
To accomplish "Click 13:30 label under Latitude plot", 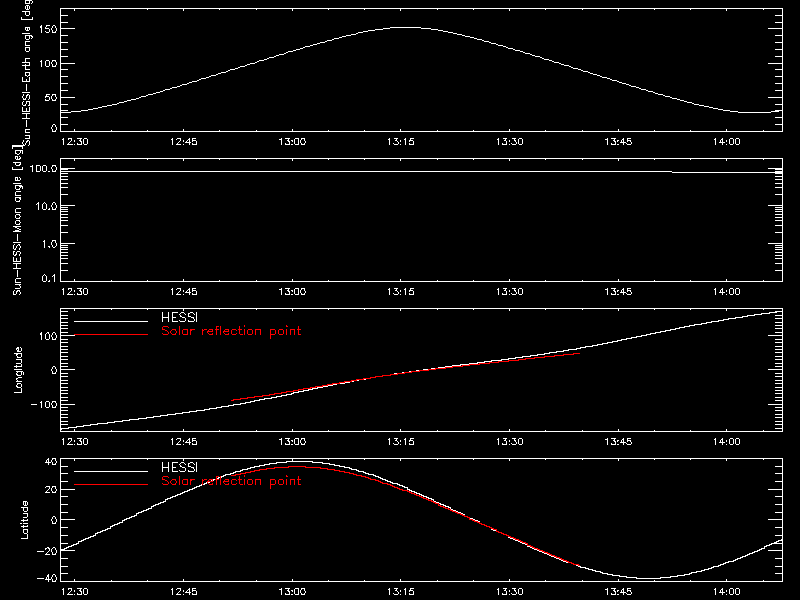I will (509, 592).
